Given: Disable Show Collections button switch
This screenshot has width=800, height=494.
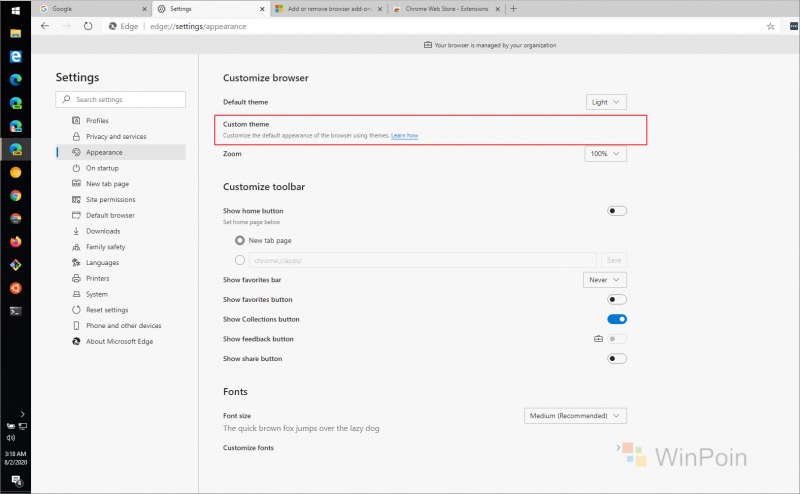Looking at the screenshot, I should (617, 319).
